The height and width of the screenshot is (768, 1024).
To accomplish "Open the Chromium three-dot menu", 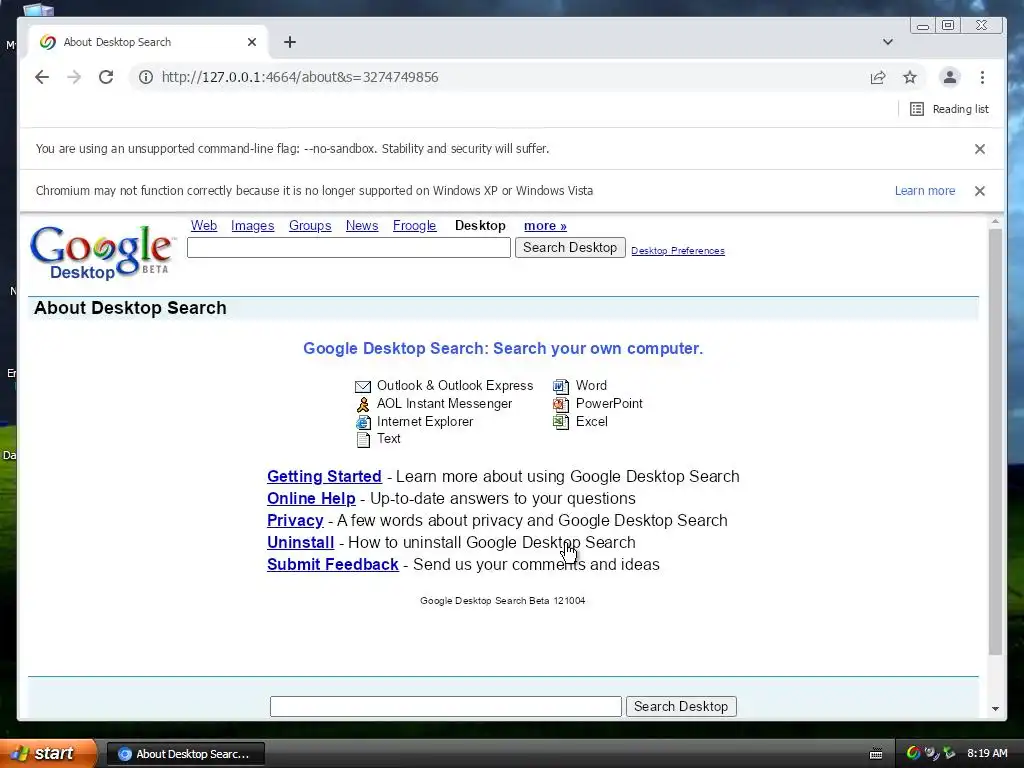I will coord(982,77).
